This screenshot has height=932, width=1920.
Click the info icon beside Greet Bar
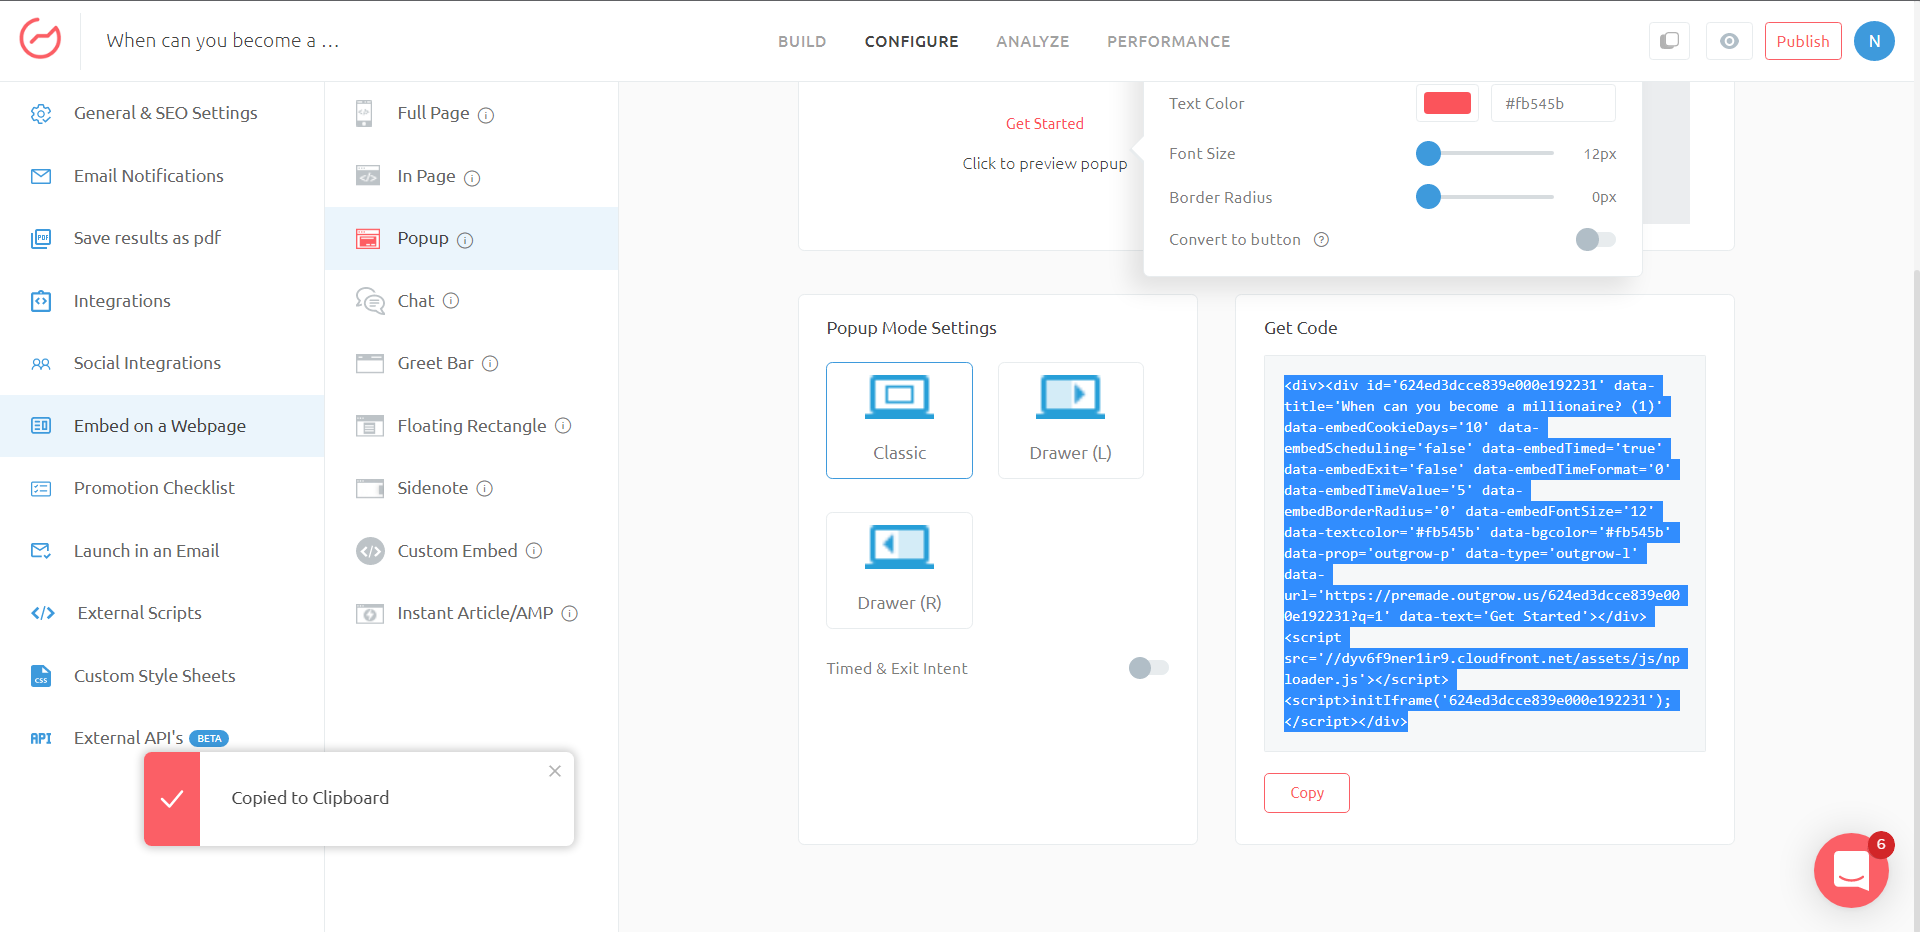490,364
